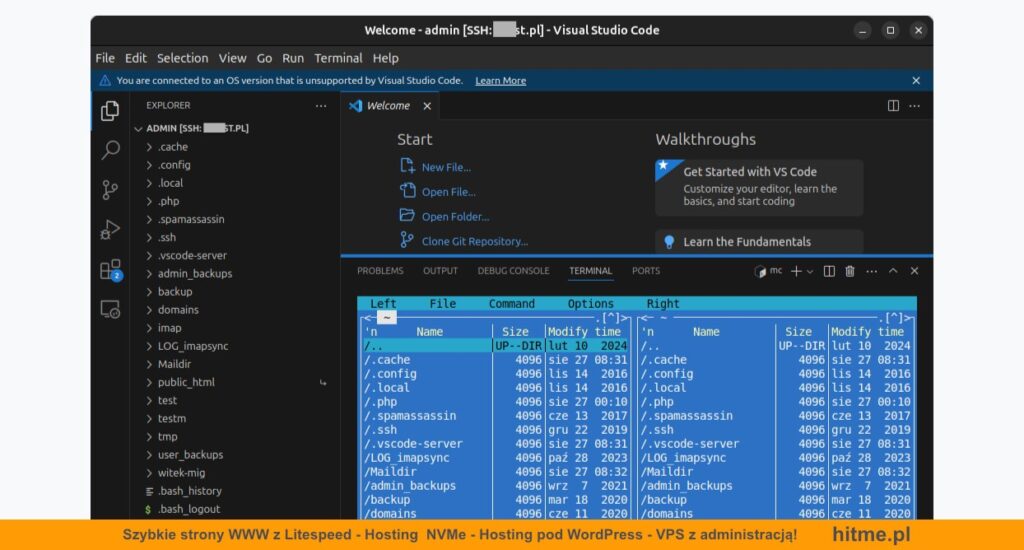Click the star badge on Get Started card
Image resolution: width=1024 pixels, height=550 pixels.
(664, 166)
